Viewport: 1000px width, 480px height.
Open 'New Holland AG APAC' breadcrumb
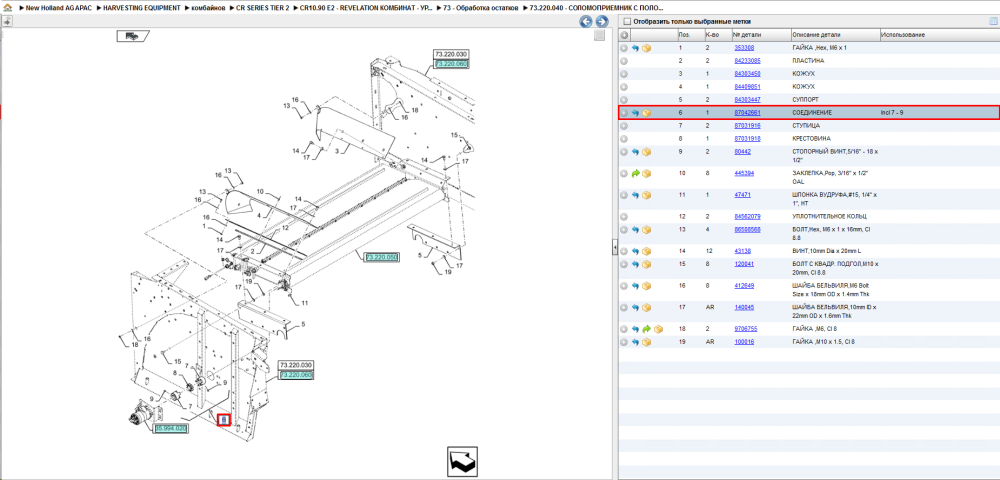[61, 8]
